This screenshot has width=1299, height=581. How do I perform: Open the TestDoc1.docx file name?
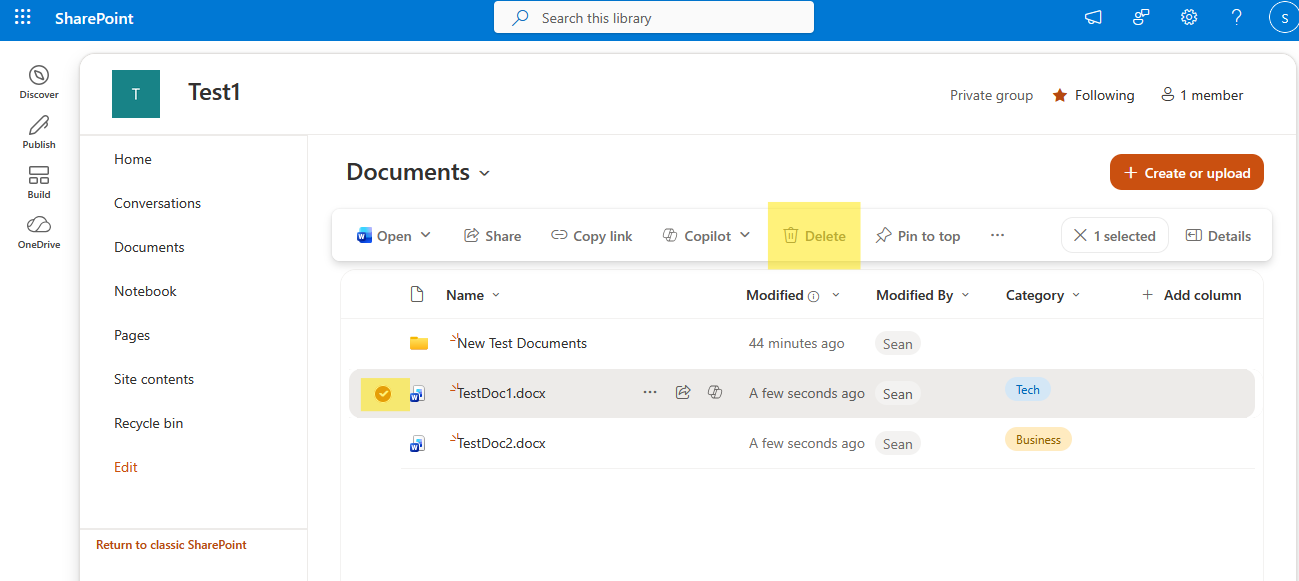pyautogui.click(x=501, y=393)
